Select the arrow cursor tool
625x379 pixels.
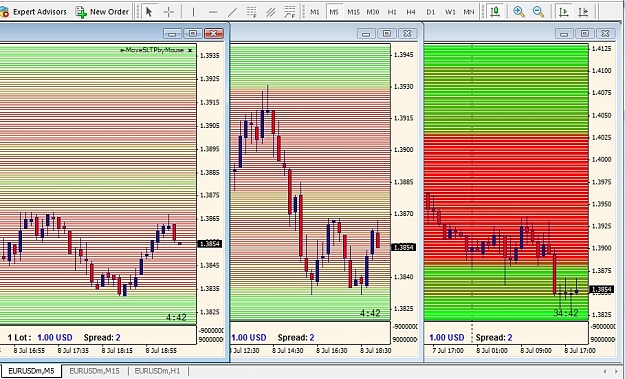[x=149, y=12]
